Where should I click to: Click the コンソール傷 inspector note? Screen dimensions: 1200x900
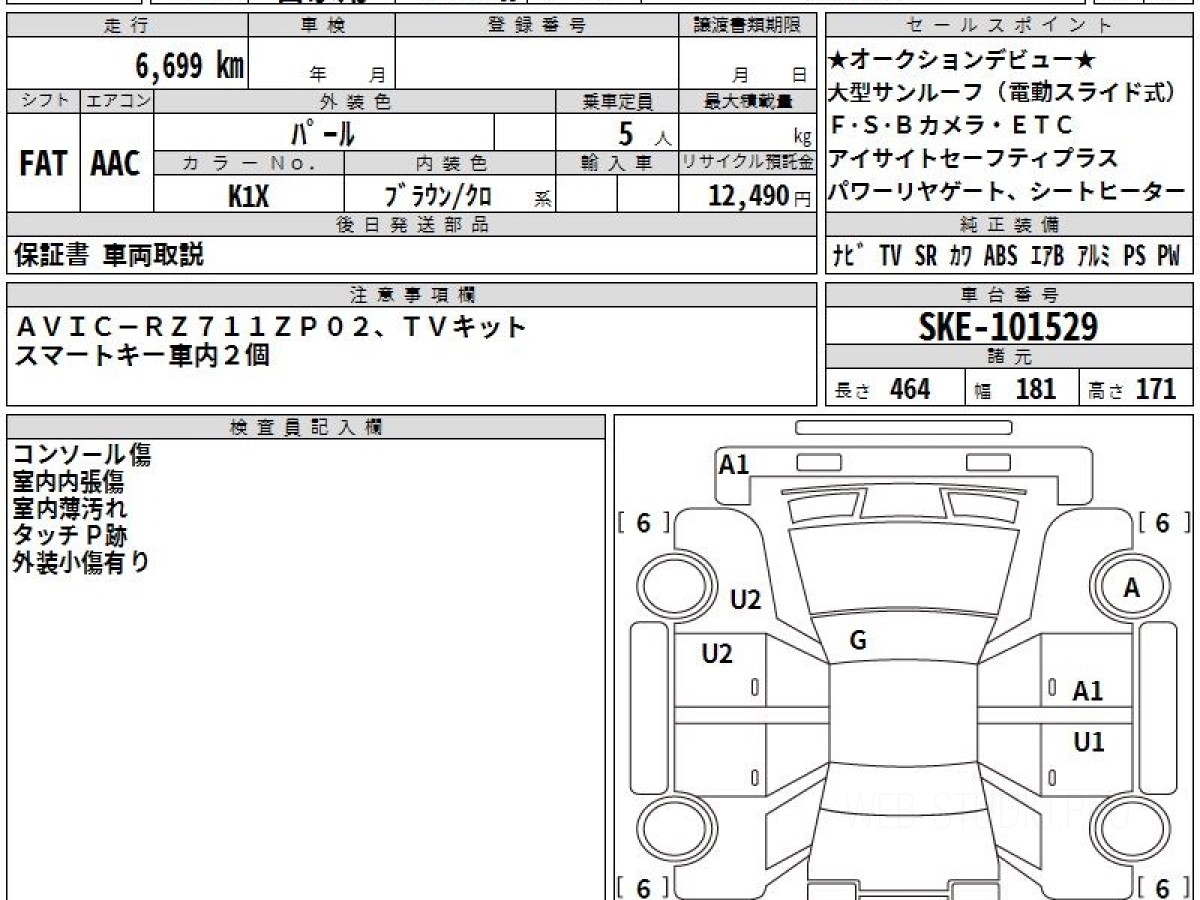click(x=82, y=455)
